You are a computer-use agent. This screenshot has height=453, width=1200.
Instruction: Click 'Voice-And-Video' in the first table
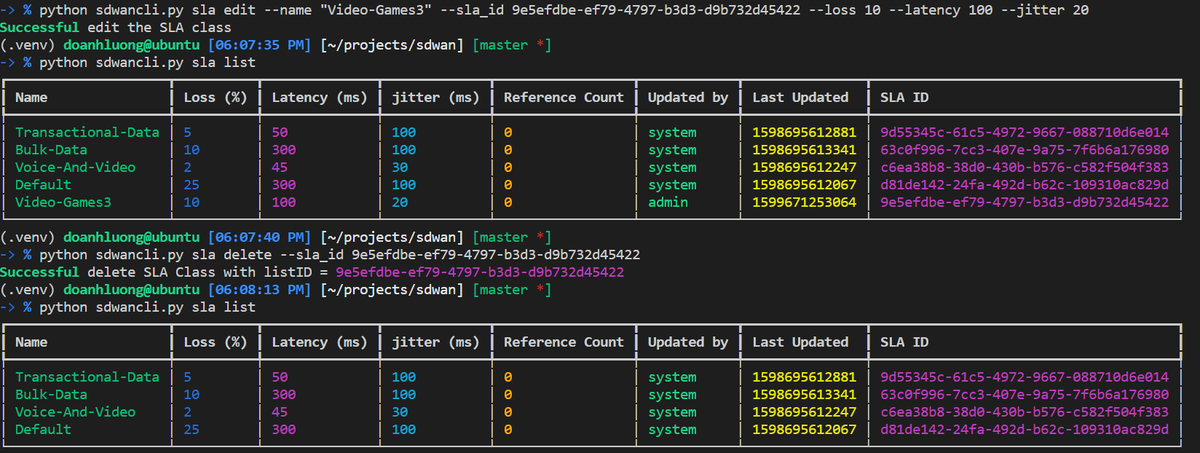75,167
